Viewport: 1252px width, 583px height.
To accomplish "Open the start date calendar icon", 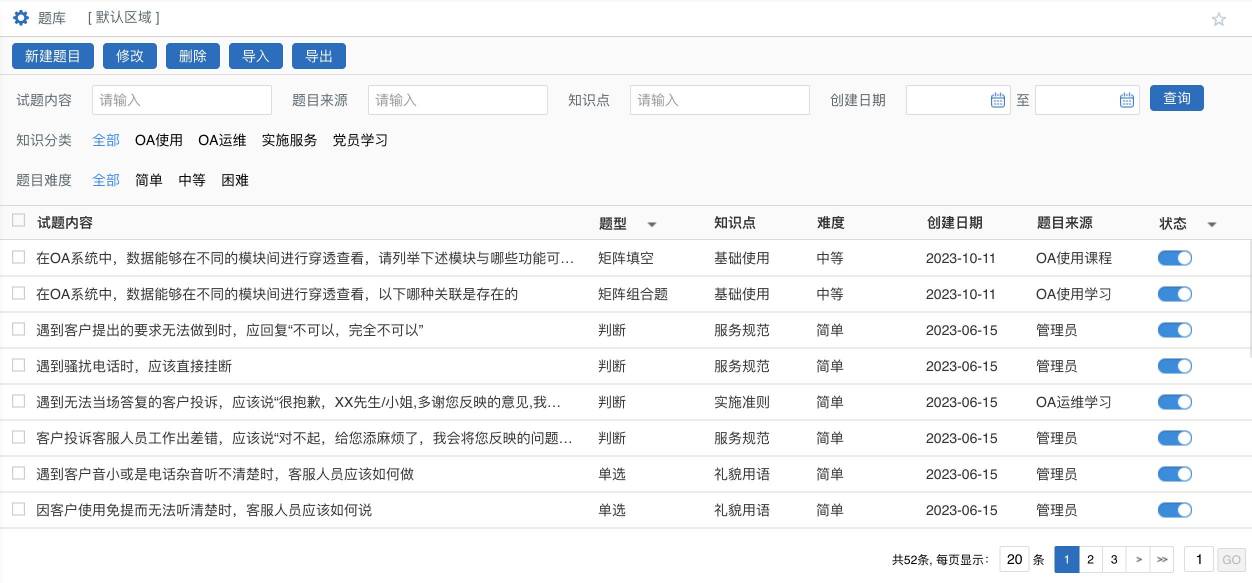I will point(997,100).
